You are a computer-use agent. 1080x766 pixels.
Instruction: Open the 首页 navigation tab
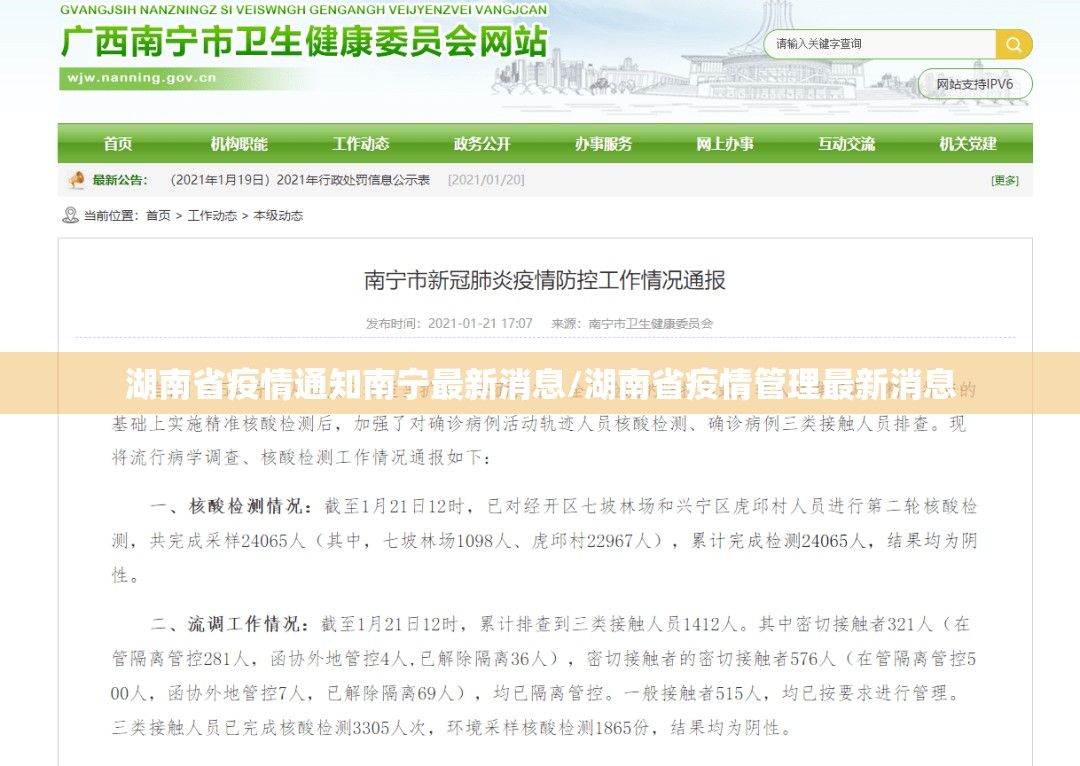click(x=118, y=144)
